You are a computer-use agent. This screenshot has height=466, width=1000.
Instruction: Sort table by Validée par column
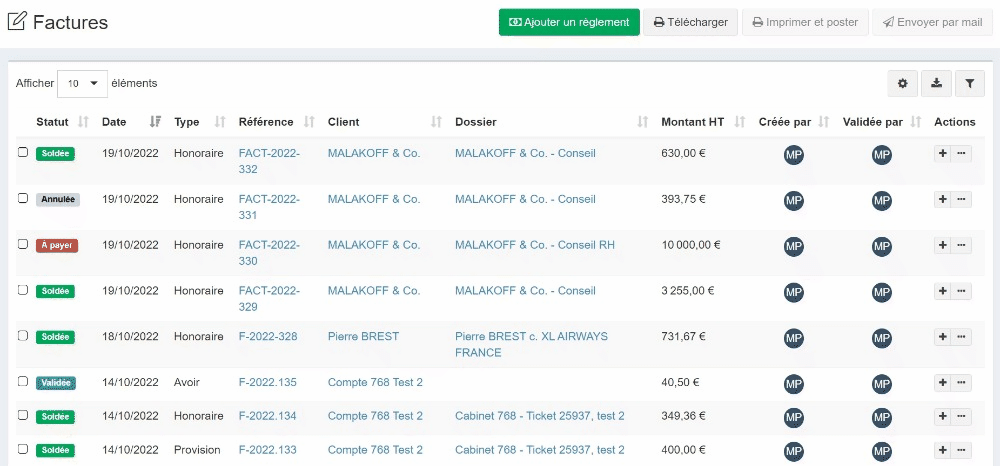click(881, 122)
